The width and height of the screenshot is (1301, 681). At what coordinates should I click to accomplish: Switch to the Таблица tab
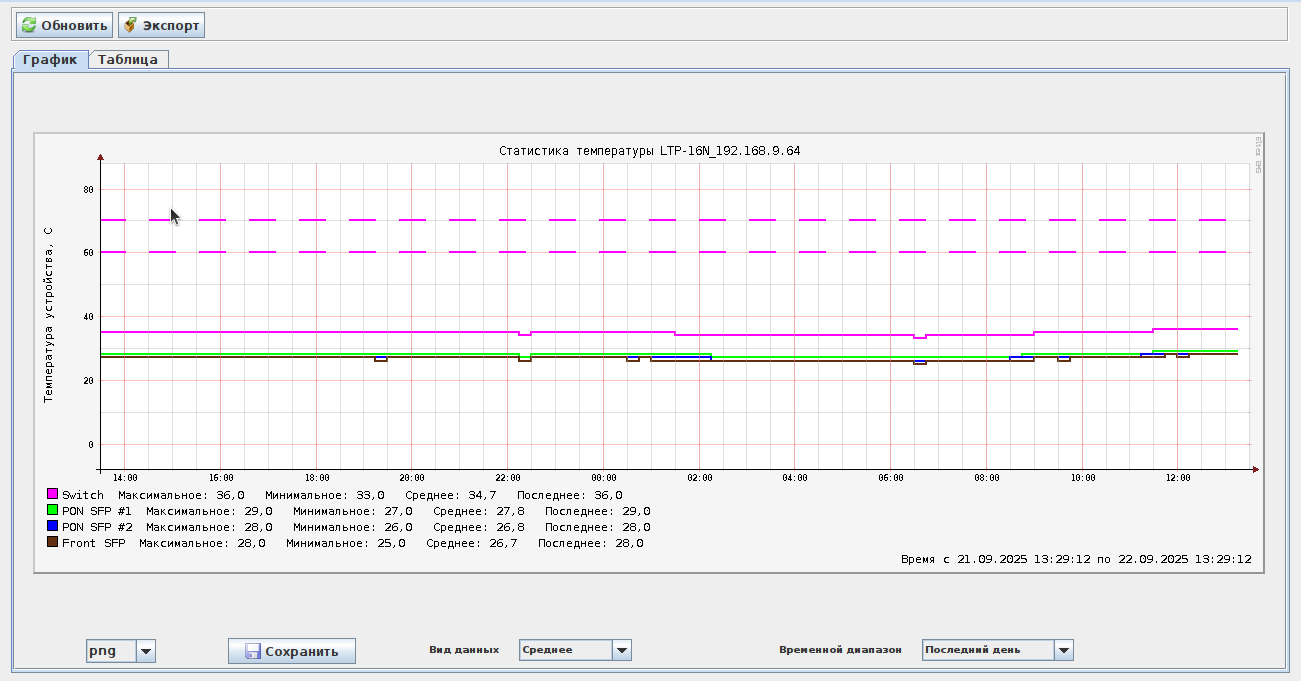pos(128,59)
